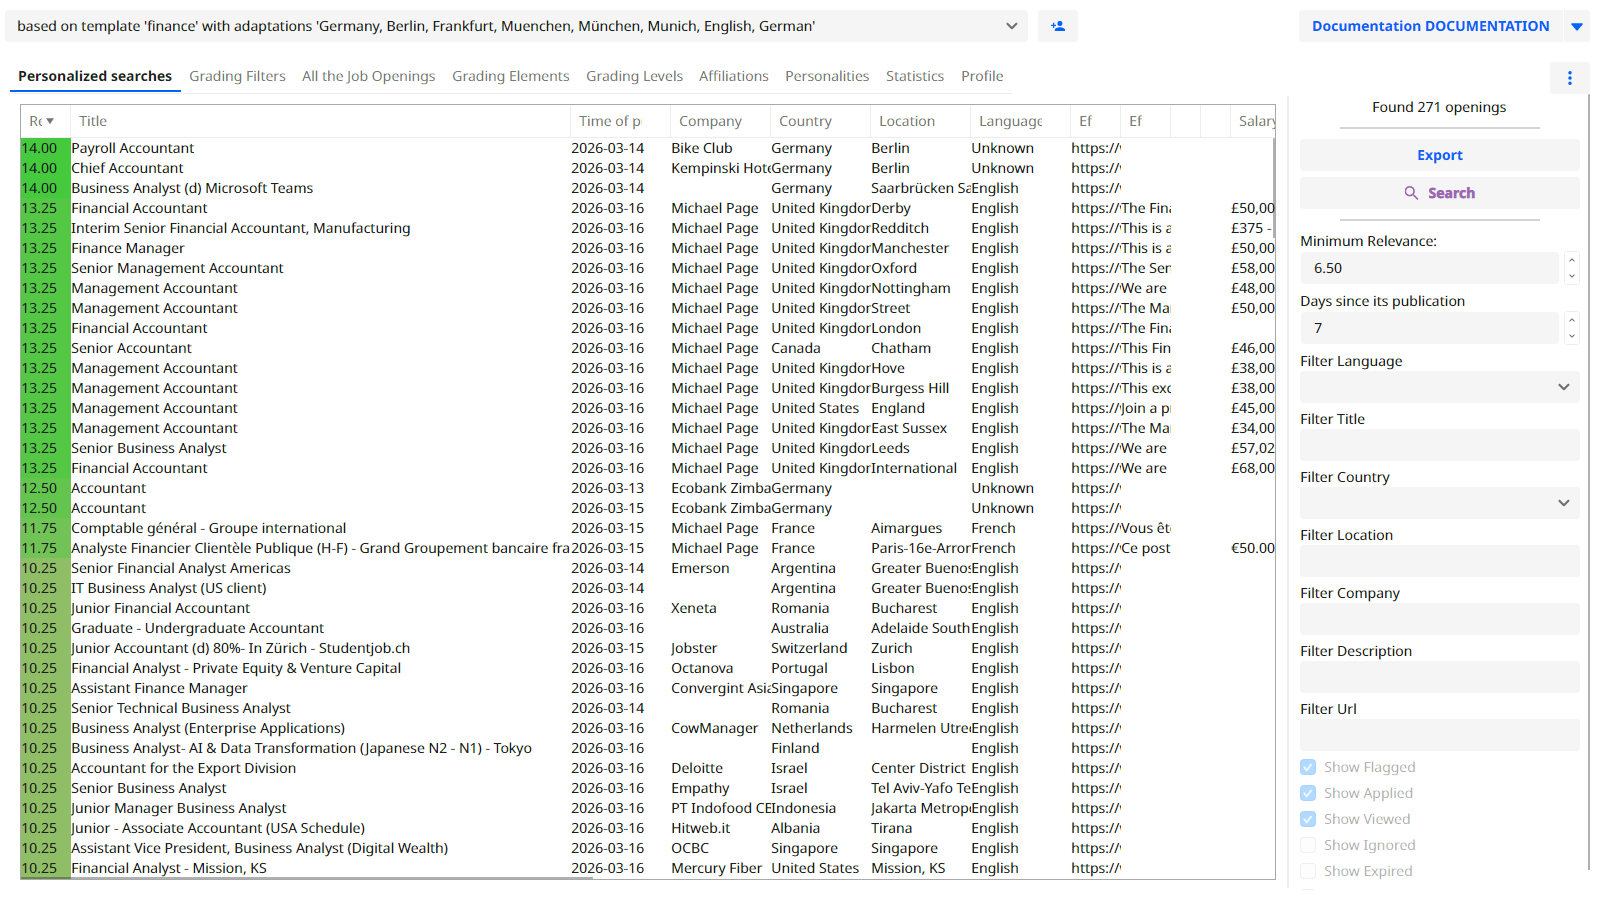
Task: Enable the Show Ignored checkbox
Action: pyautogui.click(x=1308, y=844)
